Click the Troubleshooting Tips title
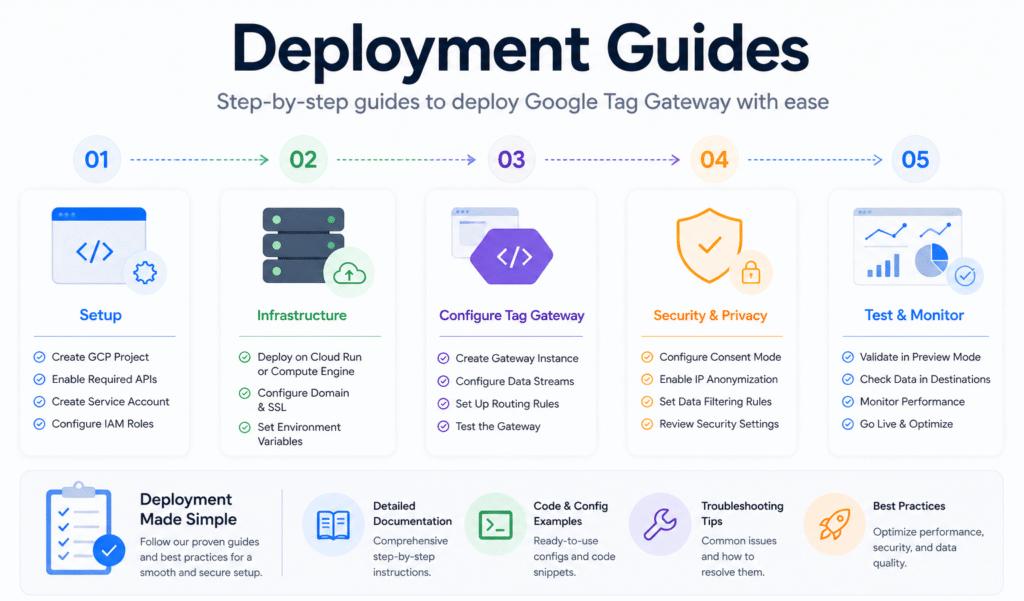Screen dimensions: 1024x601 [743, 513]
